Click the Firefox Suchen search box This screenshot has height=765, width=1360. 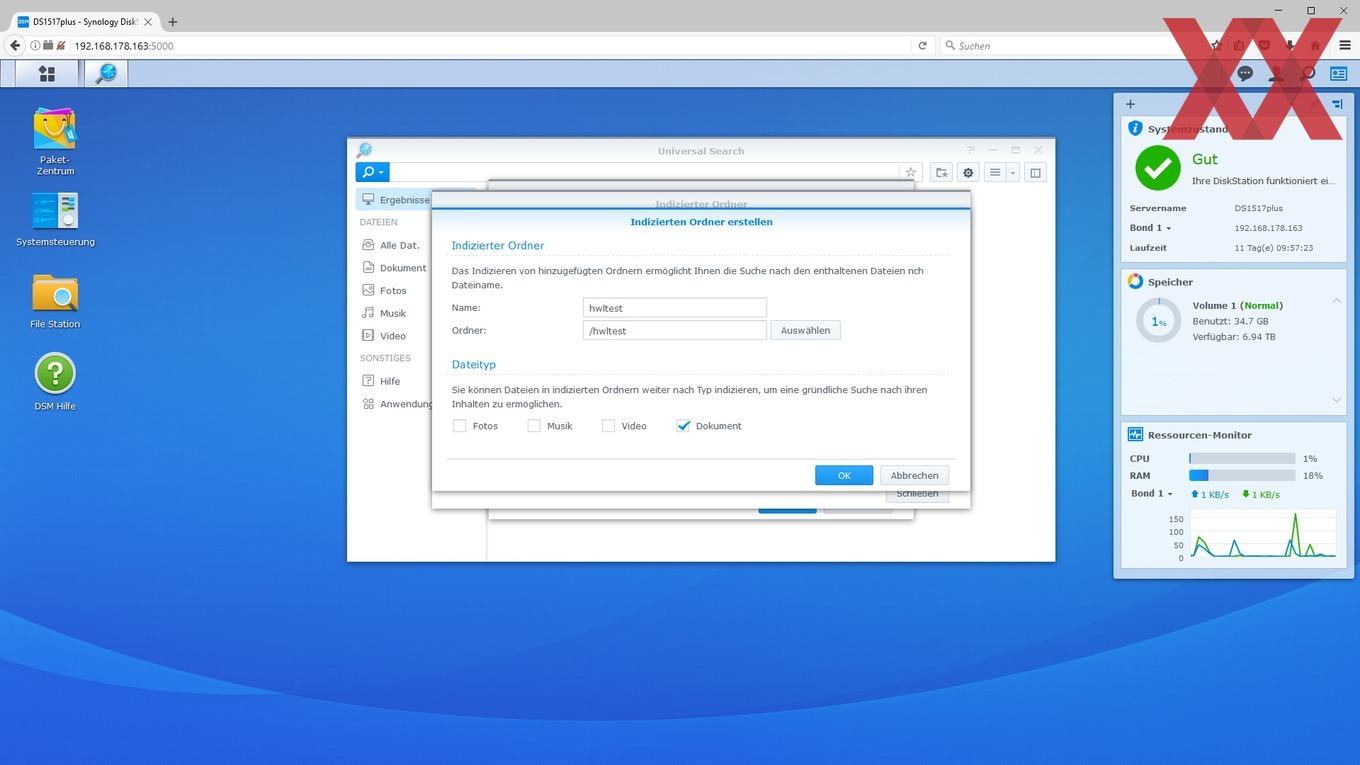1070,45
